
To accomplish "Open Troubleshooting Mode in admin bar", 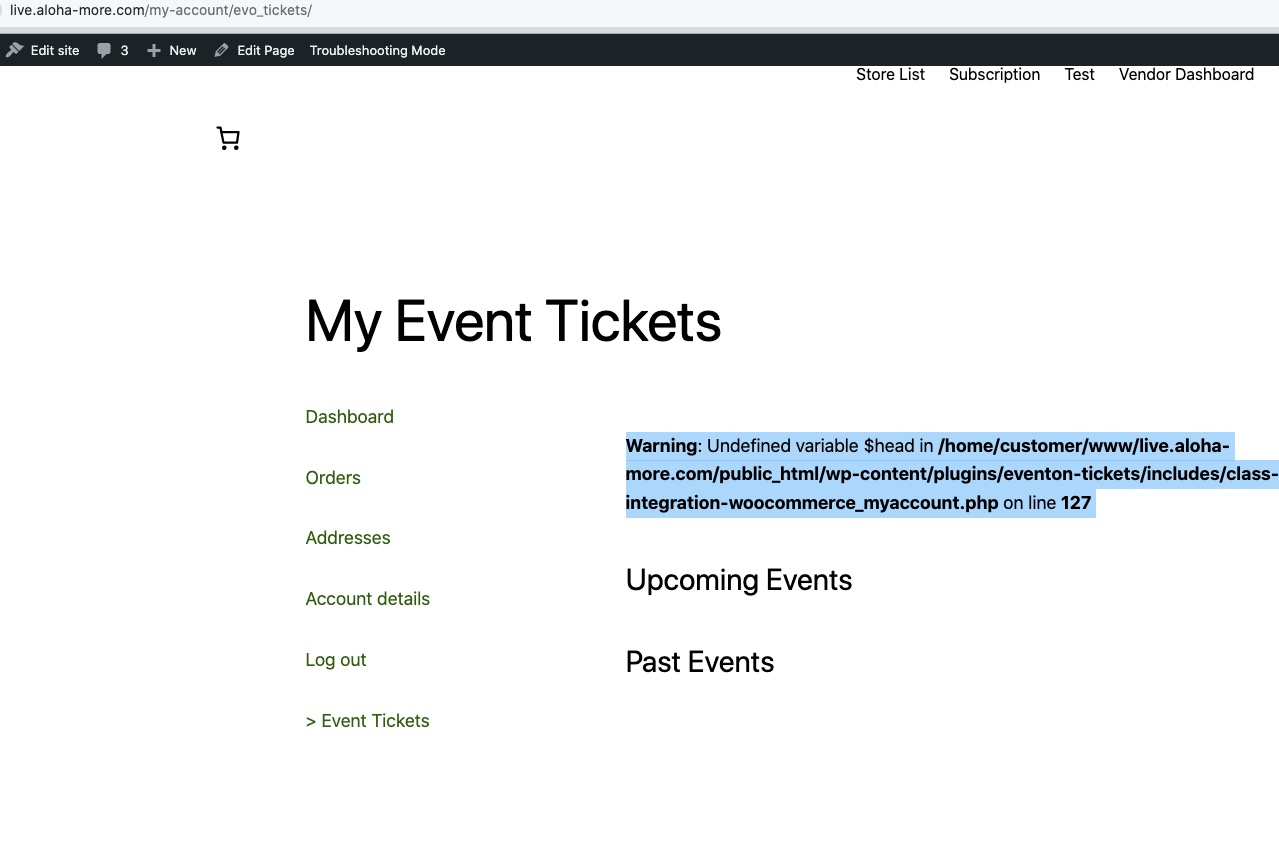I will coord(377,50).
